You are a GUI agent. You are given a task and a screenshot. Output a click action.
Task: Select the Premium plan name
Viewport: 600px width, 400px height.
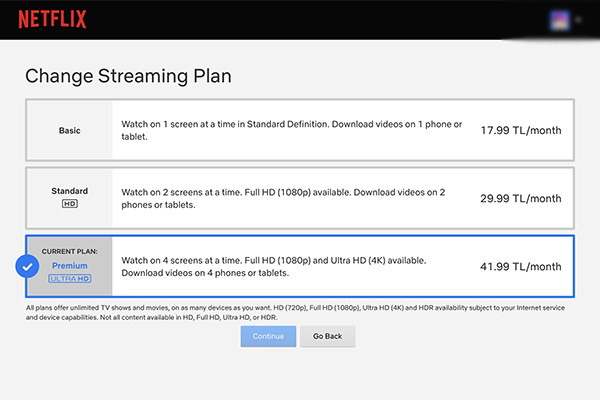pos(70,265)
